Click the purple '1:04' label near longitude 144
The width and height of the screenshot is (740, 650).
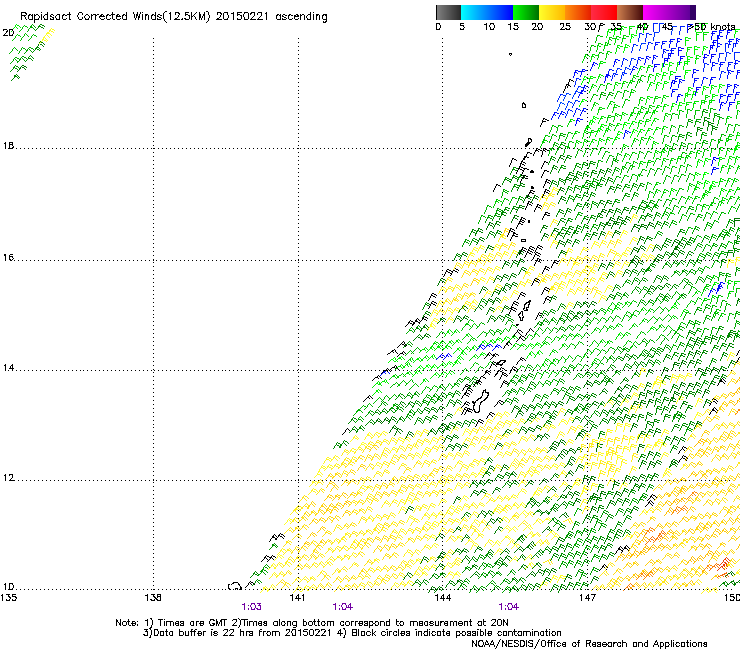(508, 607)
